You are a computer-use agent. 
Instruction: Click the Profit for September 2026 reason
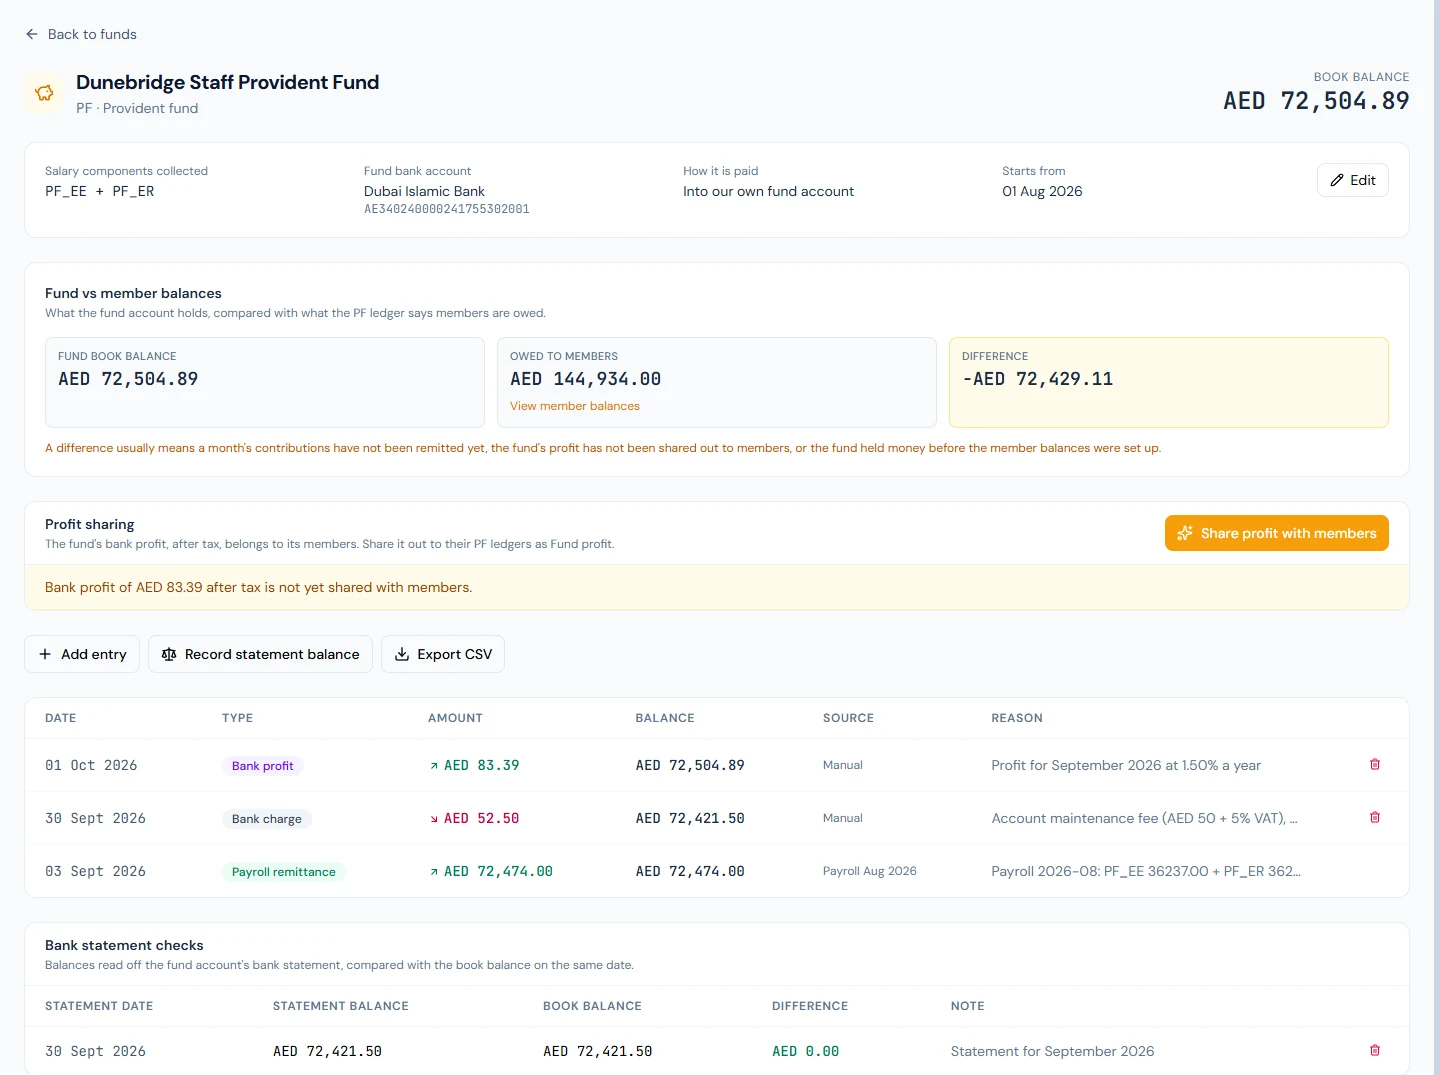click(1126, 765)
